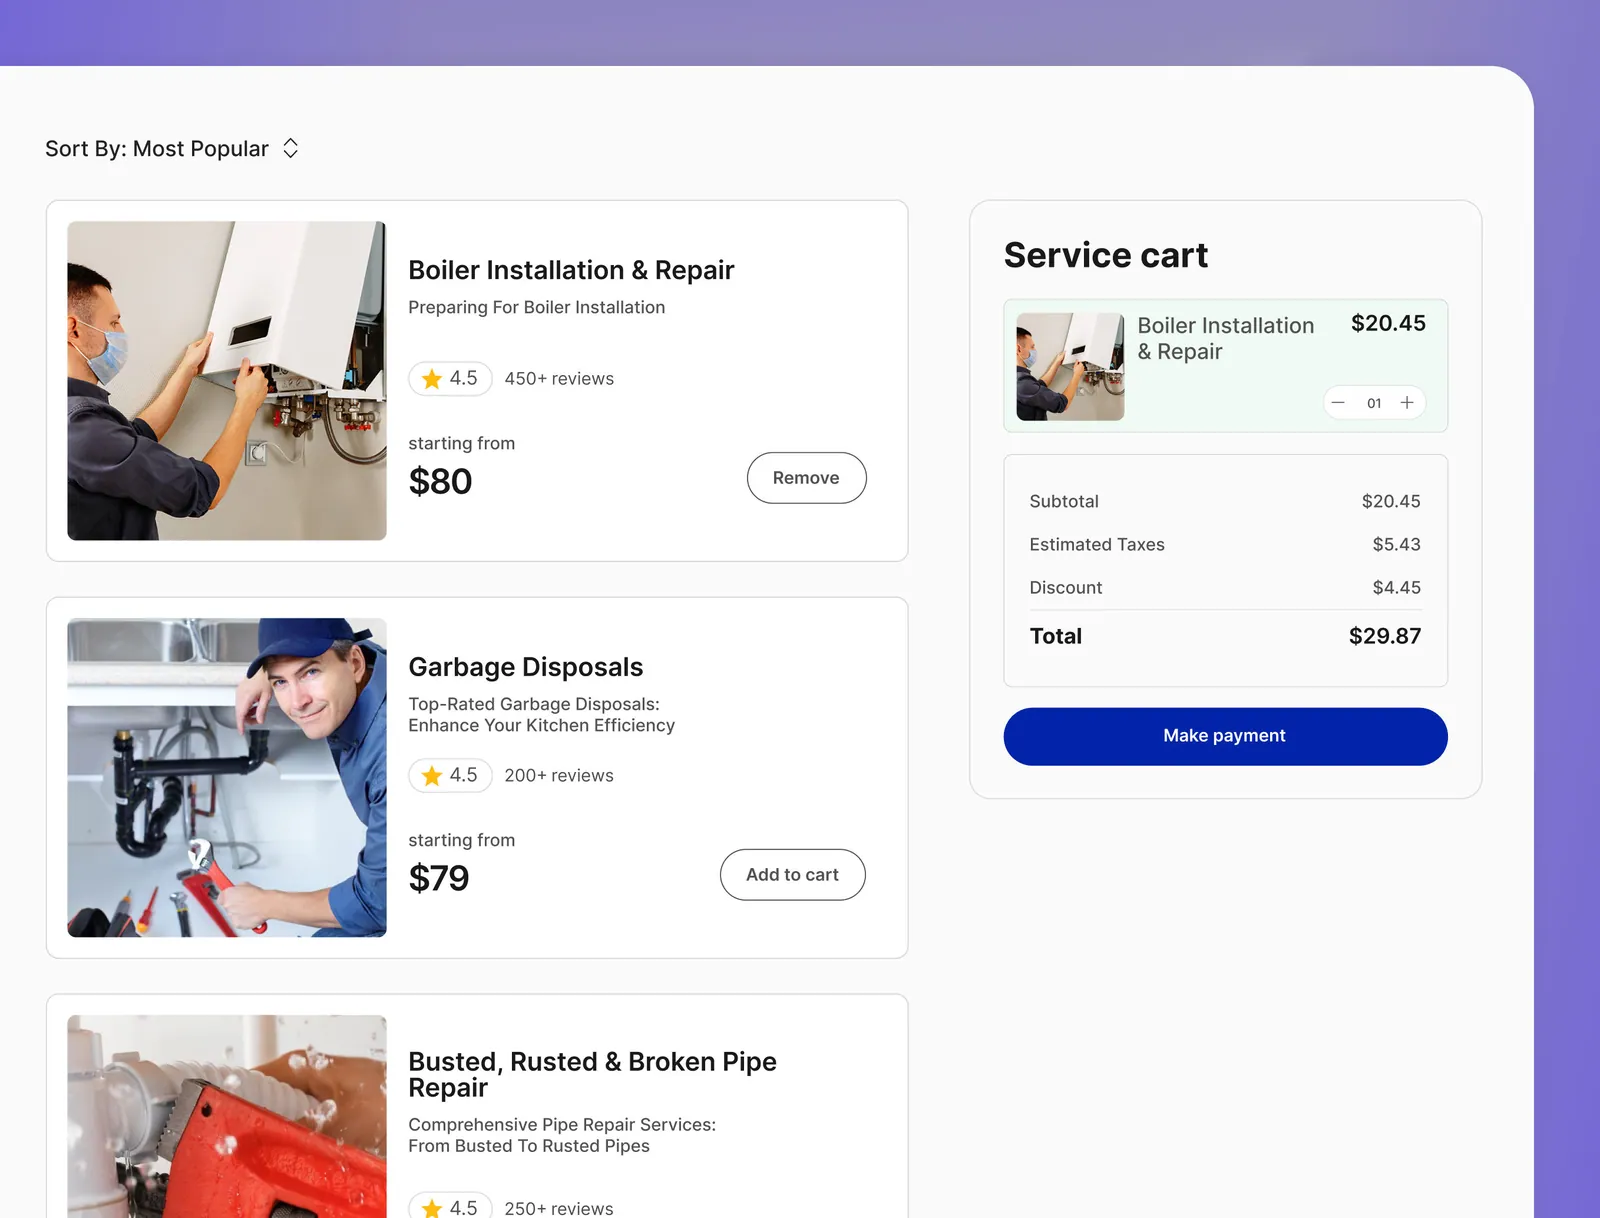Click the Estimated Taxes amount $5.43

click(x=1396, y=544)
